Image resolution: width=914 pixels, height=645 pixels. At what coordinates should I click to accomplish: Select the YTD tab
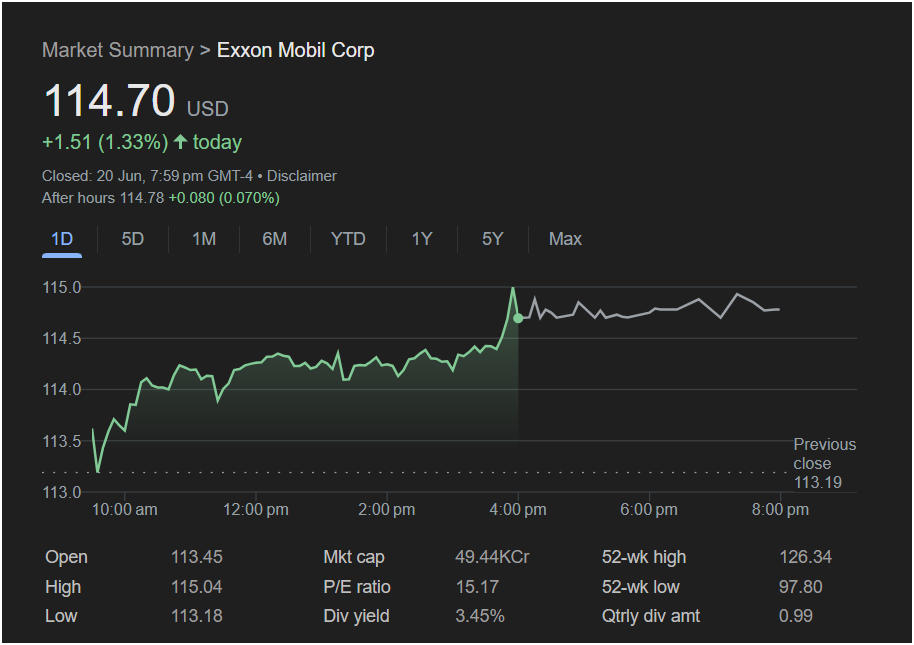(348, 239)
